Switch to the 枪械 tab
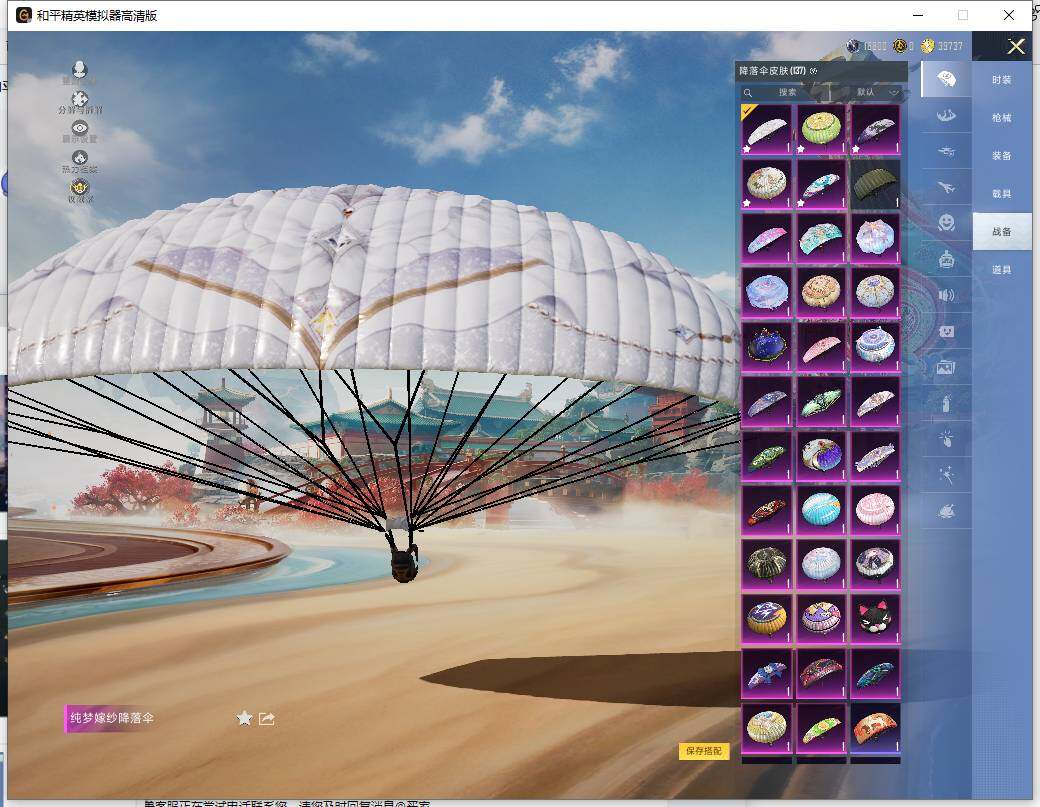The image size is (1040, 807). coord(1002,117)
